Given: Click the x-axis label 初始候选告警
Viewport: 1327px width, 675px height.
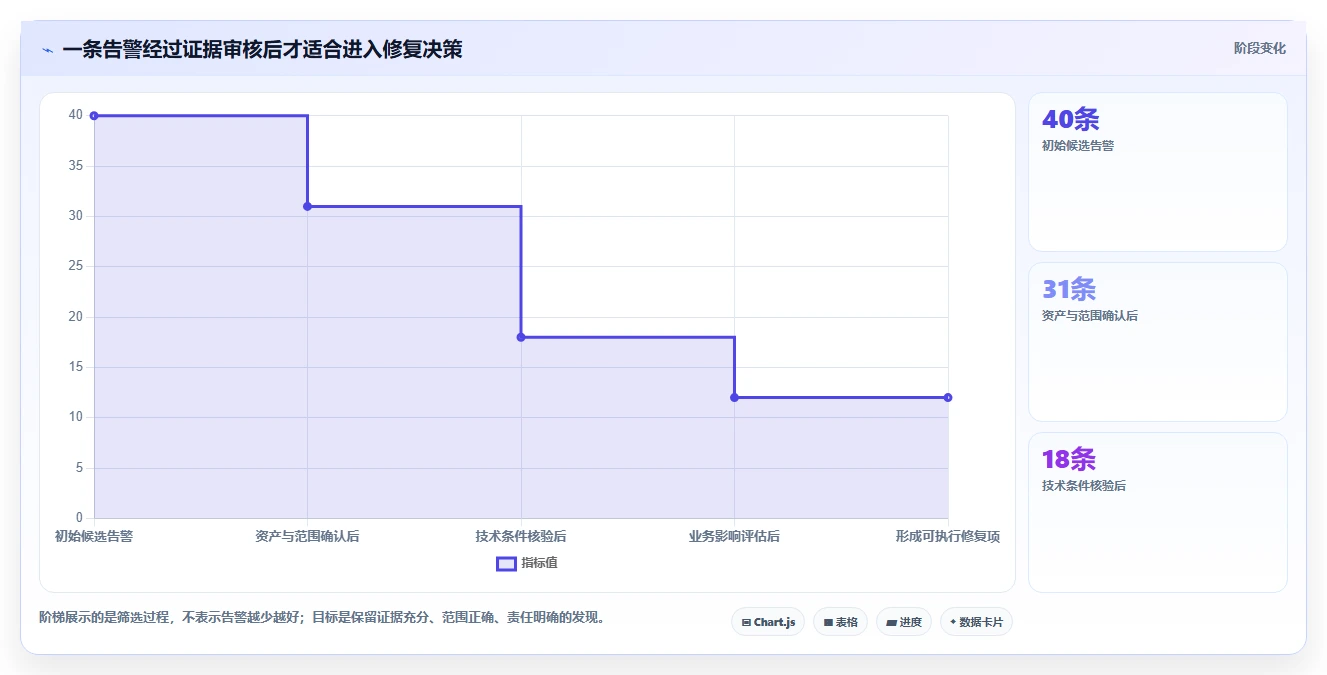Looking at the screenshot, I should (x=94, y=536).
